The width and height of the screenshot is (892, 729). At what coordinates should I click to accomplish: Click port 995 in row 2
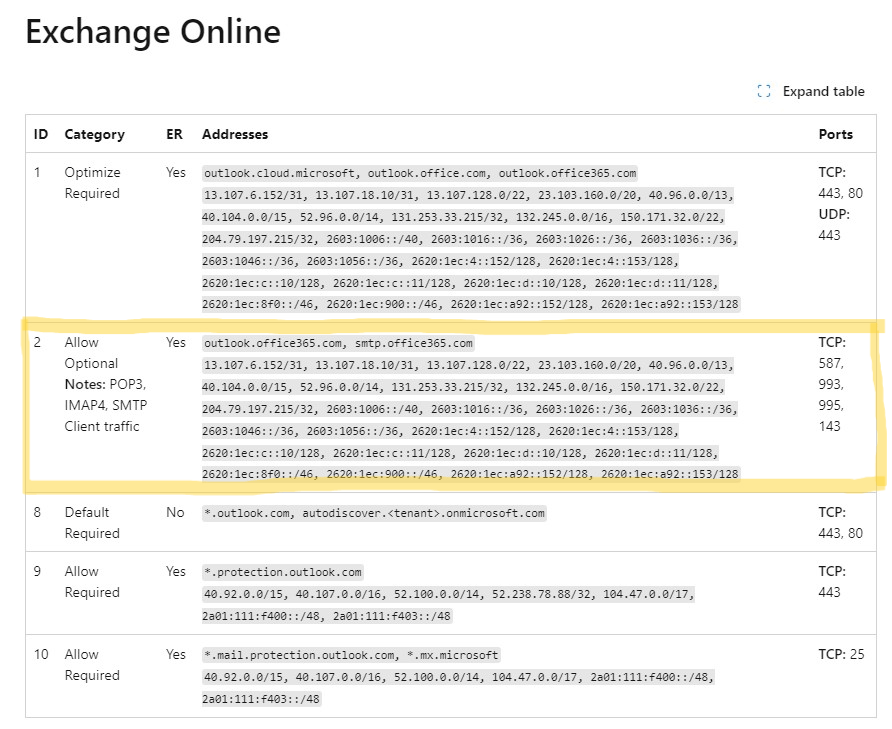click(831, 405)
